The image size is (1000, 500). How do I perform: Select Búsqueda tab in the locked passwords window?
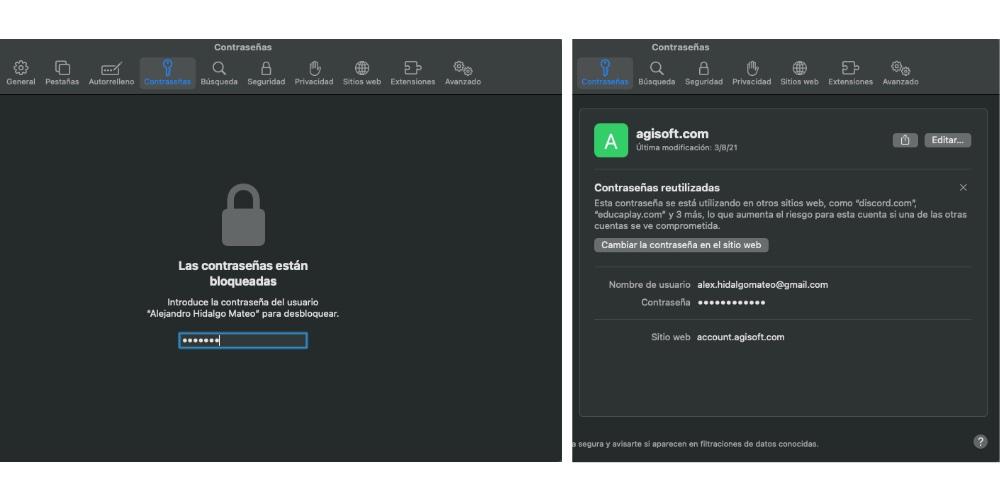pos(218,72)
